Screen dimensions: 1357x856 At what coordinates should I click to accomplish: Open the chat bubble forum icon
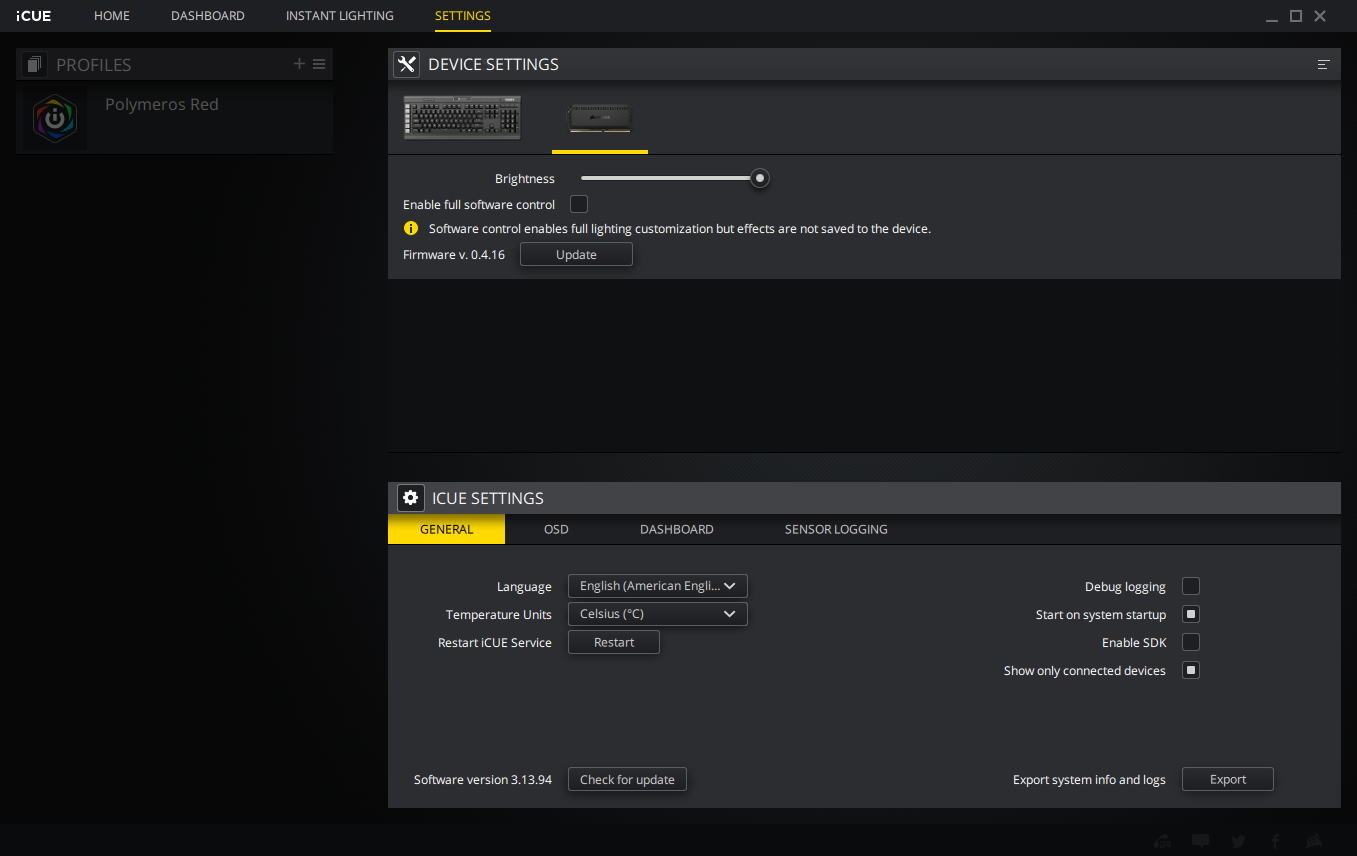click(x=1201, y=841)
